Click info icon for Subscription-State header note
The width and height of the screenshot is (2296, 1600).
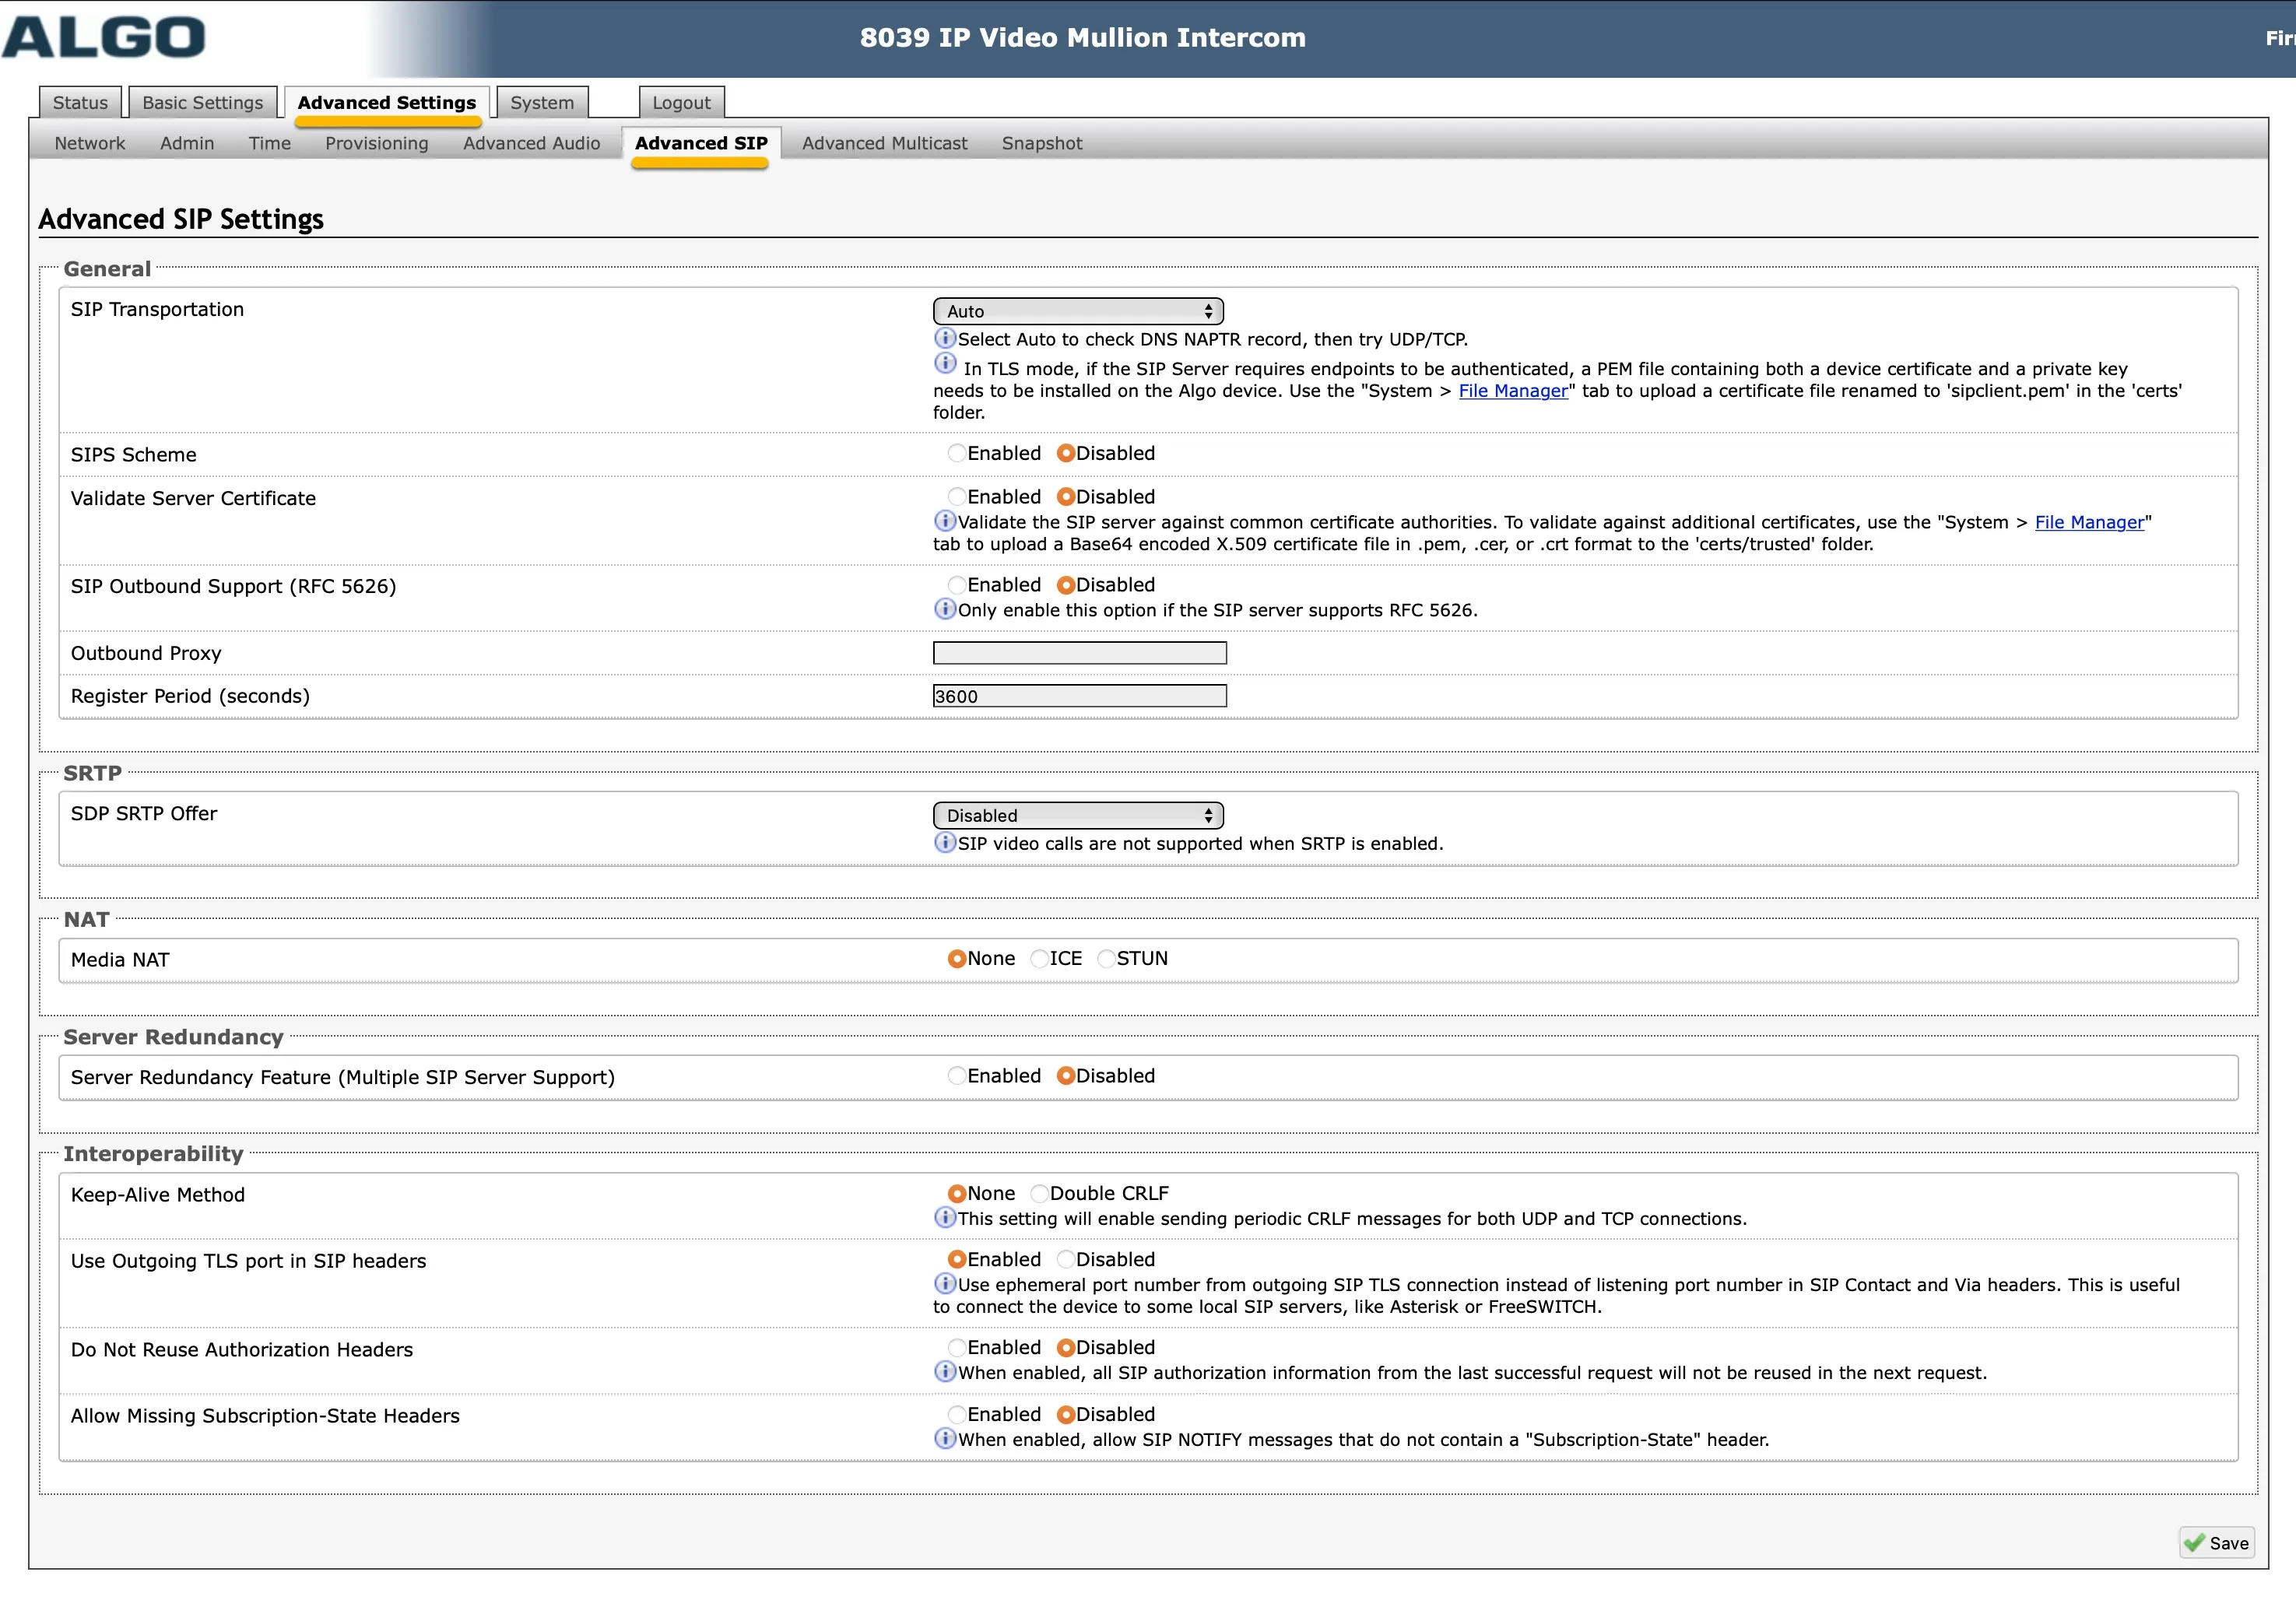[944, 1438]
